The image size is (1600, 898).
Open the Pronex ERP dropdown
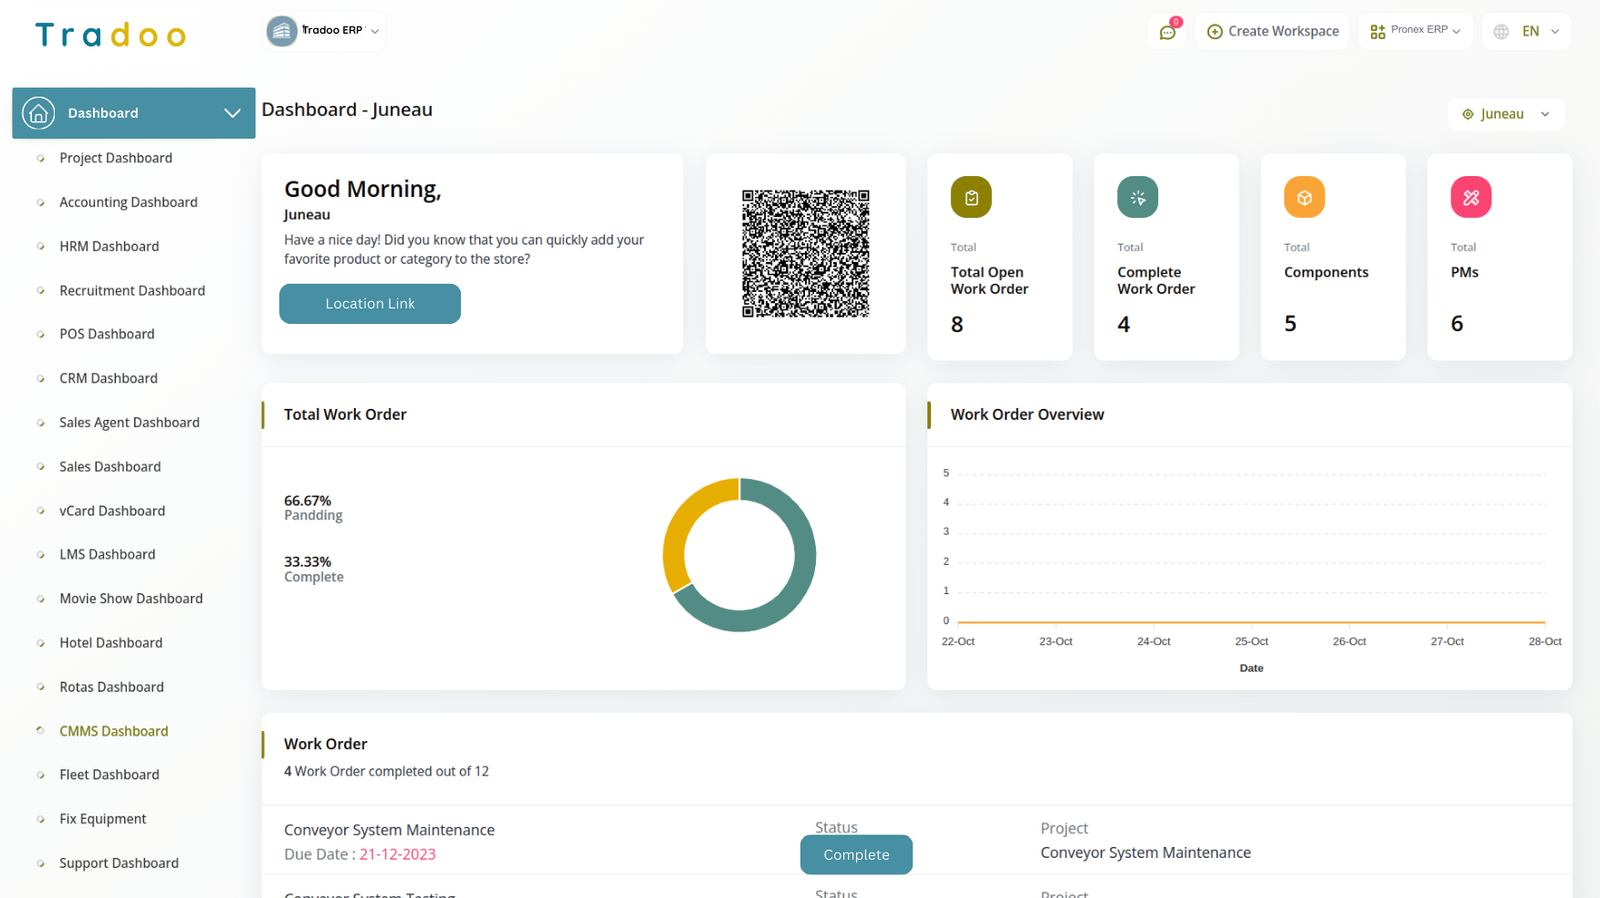coord(1415,31)
